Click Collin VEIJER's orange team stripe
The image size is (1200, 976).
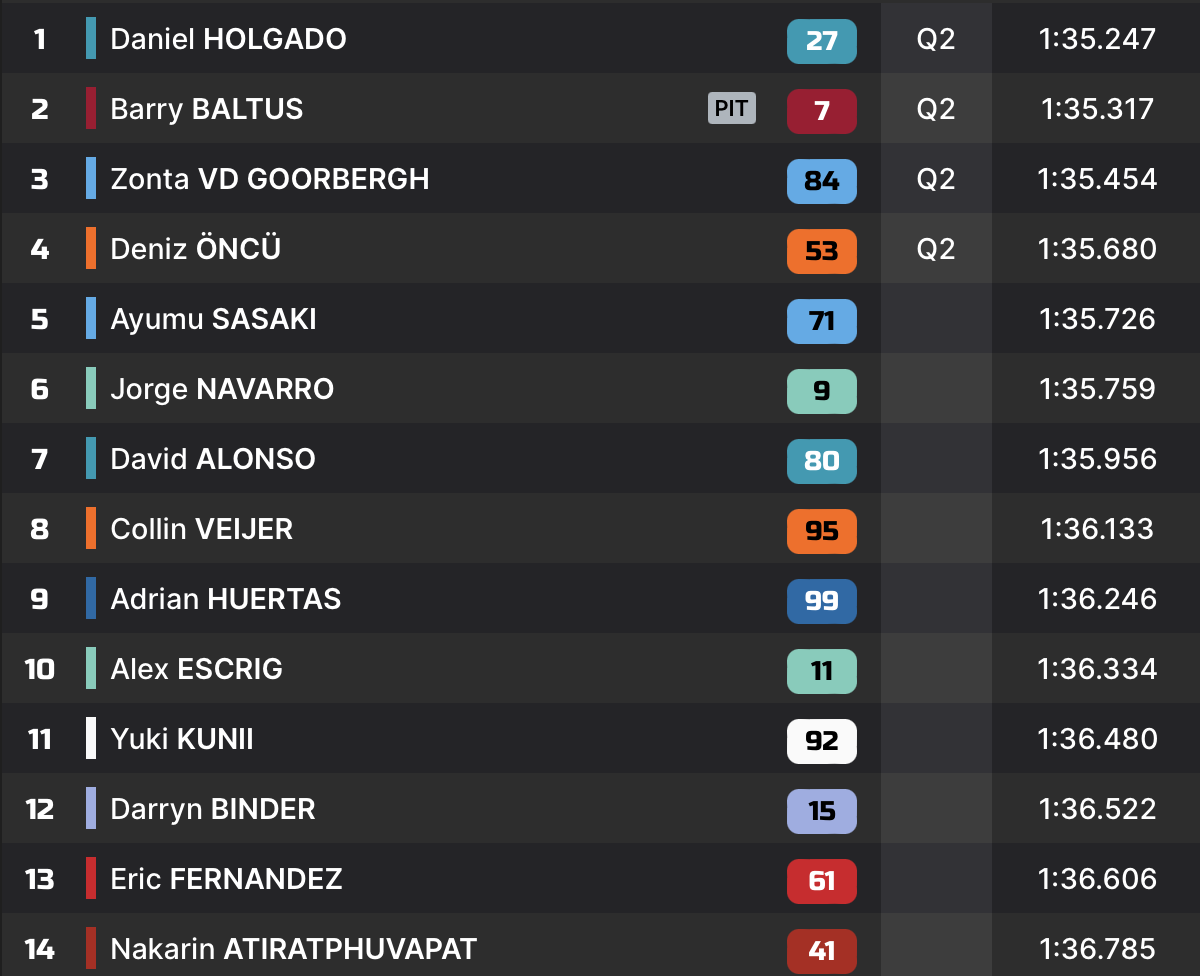91,529
